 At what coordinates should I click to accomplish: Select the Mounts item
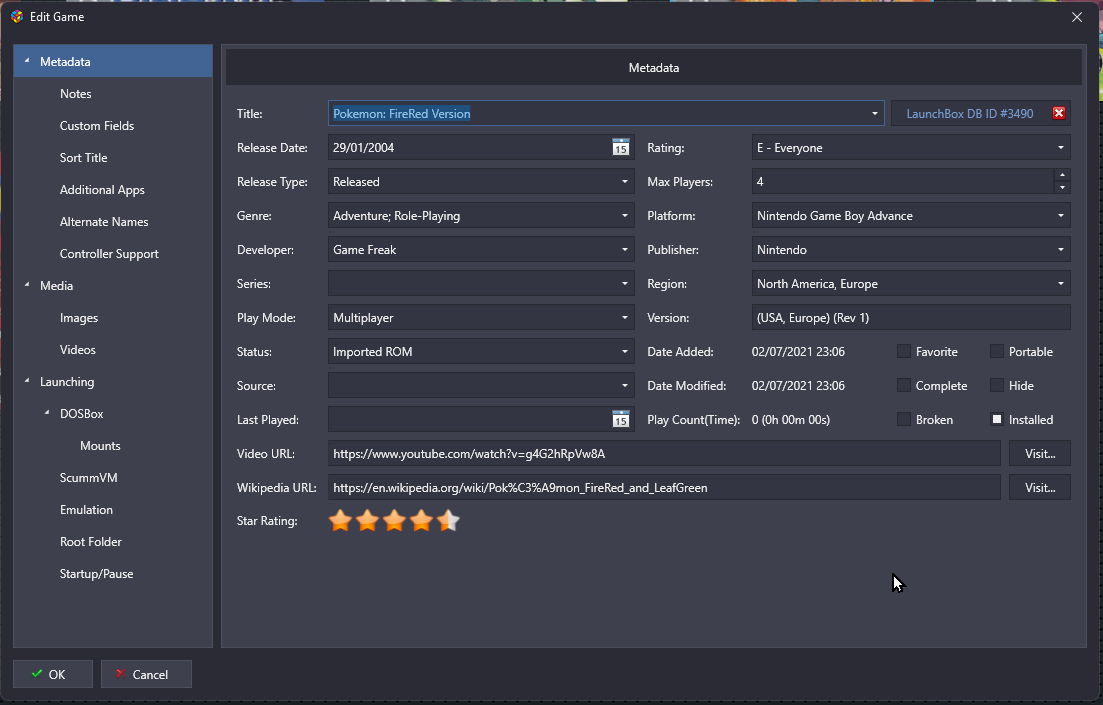click(100, 446)
